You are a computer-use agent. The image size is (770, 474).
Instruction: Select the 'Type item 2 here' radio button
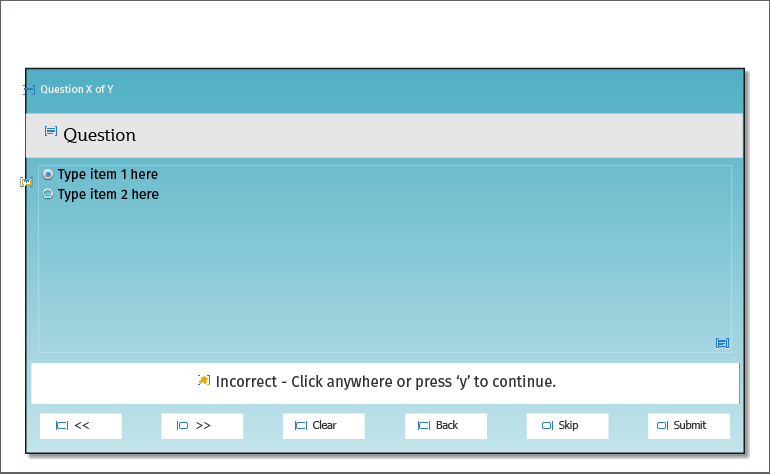click(48, 194)
